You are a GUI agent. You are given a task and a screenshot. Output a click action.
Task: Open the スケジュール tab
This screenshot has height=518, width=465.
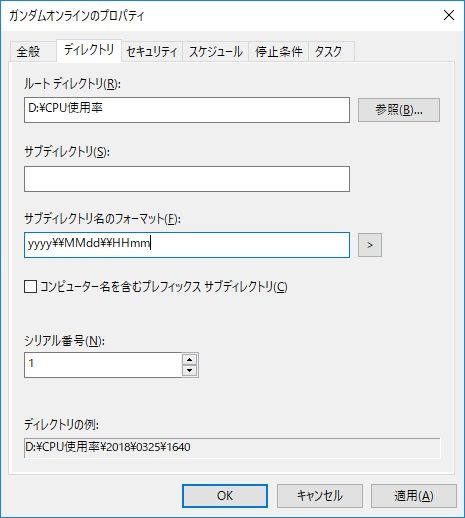(215, 52)
